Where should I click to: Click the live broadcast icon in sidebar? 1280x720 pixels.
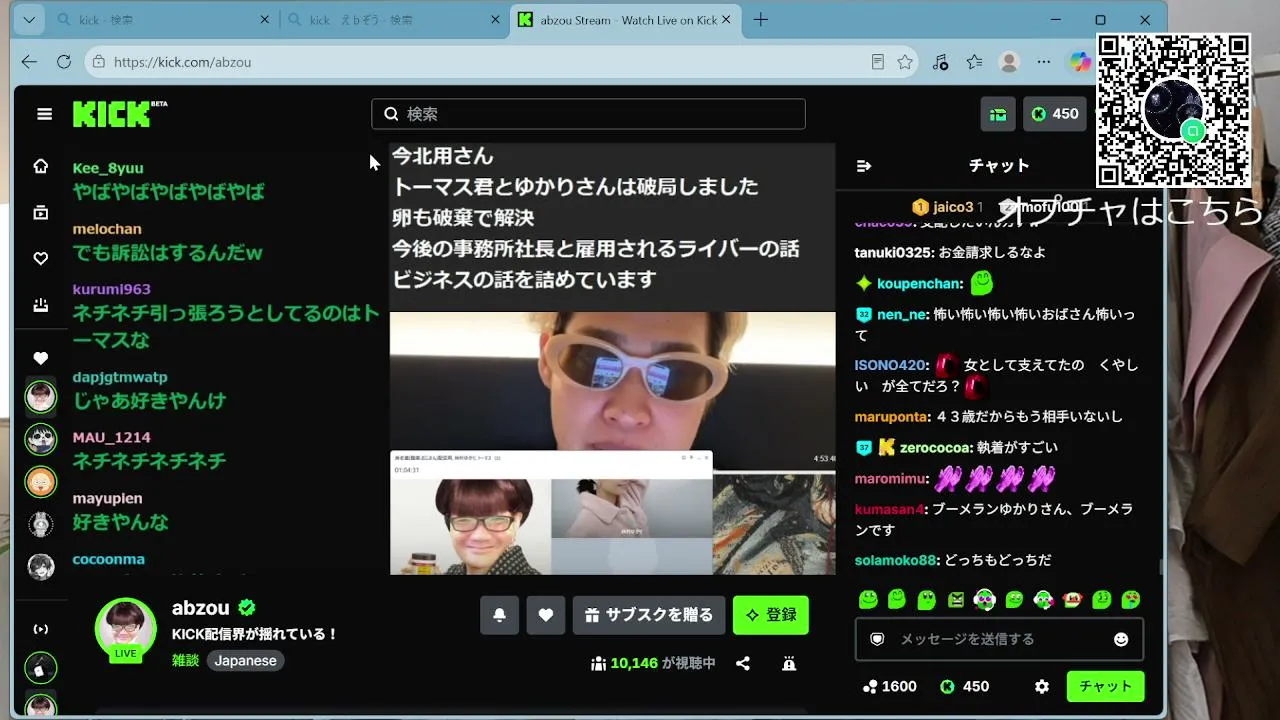tap(41, 629)
